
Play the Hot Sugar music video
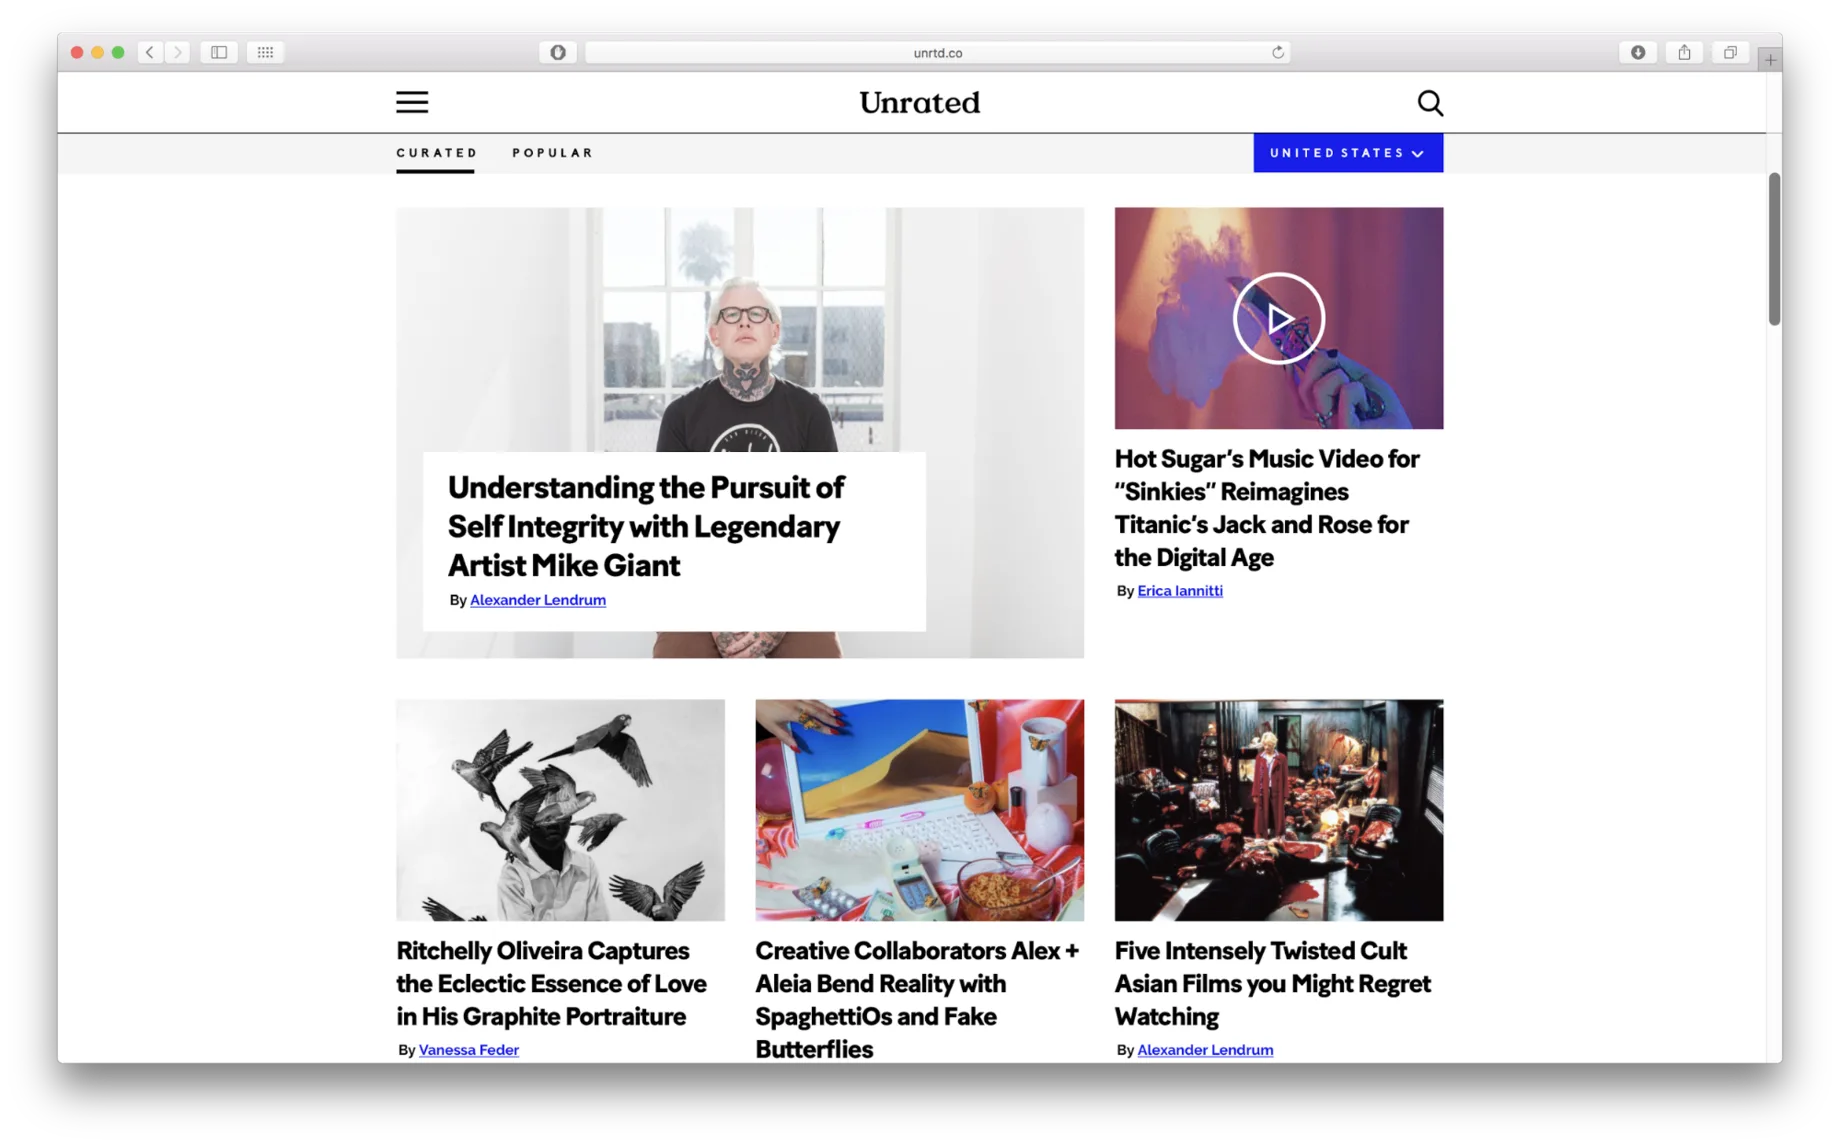click(1278, 318)
